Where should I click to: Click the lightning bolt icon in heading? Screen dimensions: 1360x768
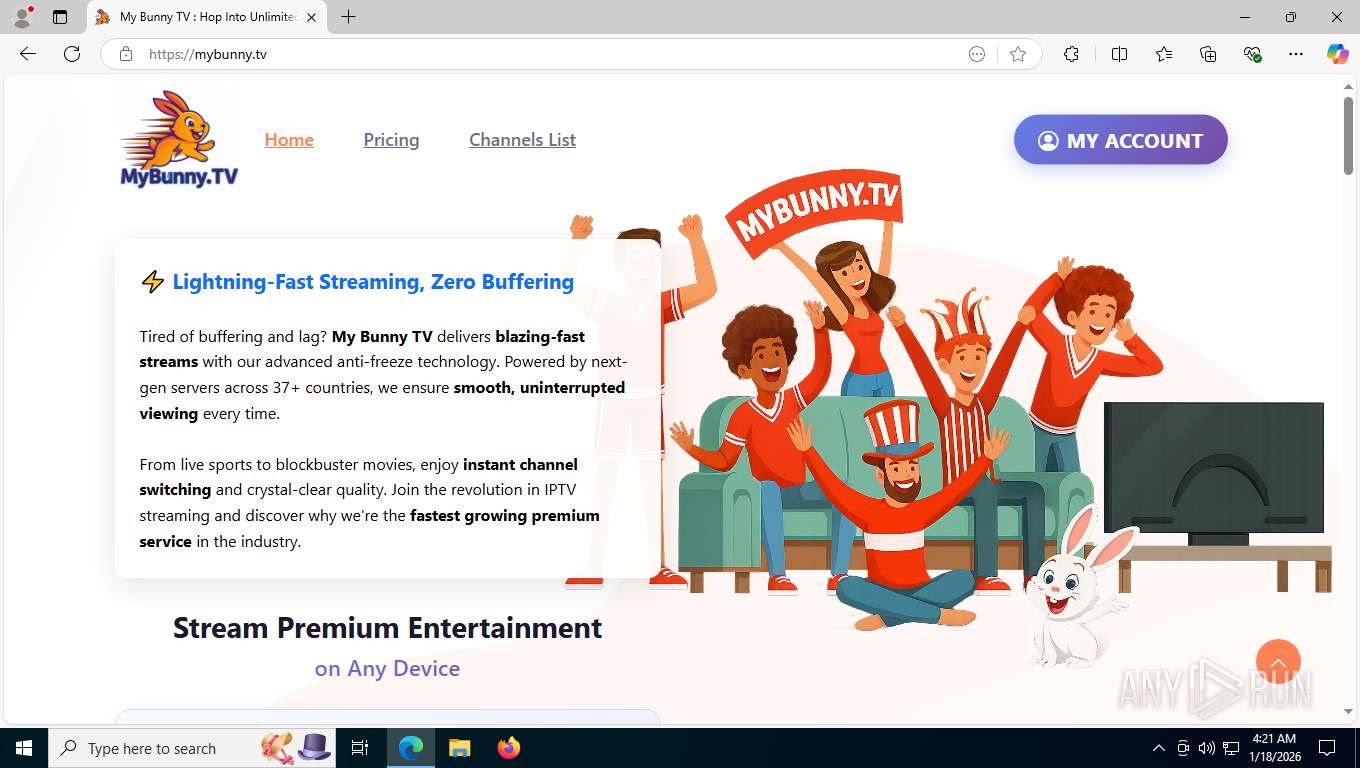point(152,282)
